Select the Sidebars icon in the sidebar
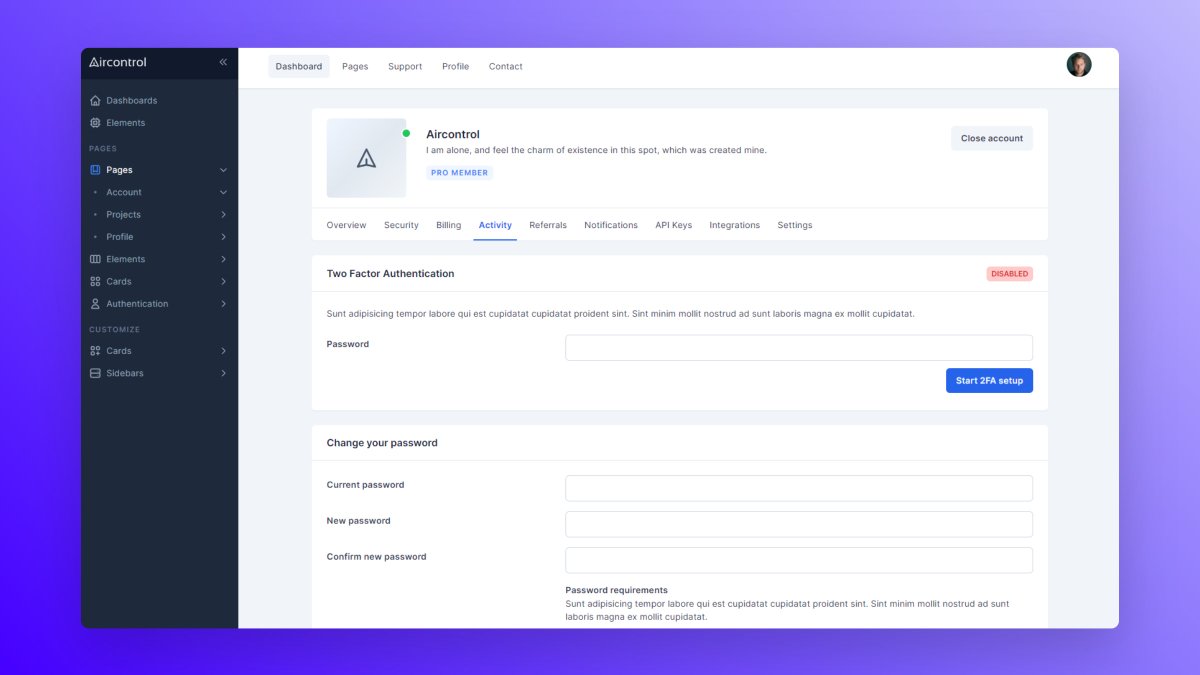The width and height of the screenshot is (1200, 675). click(x=96, y=373)
